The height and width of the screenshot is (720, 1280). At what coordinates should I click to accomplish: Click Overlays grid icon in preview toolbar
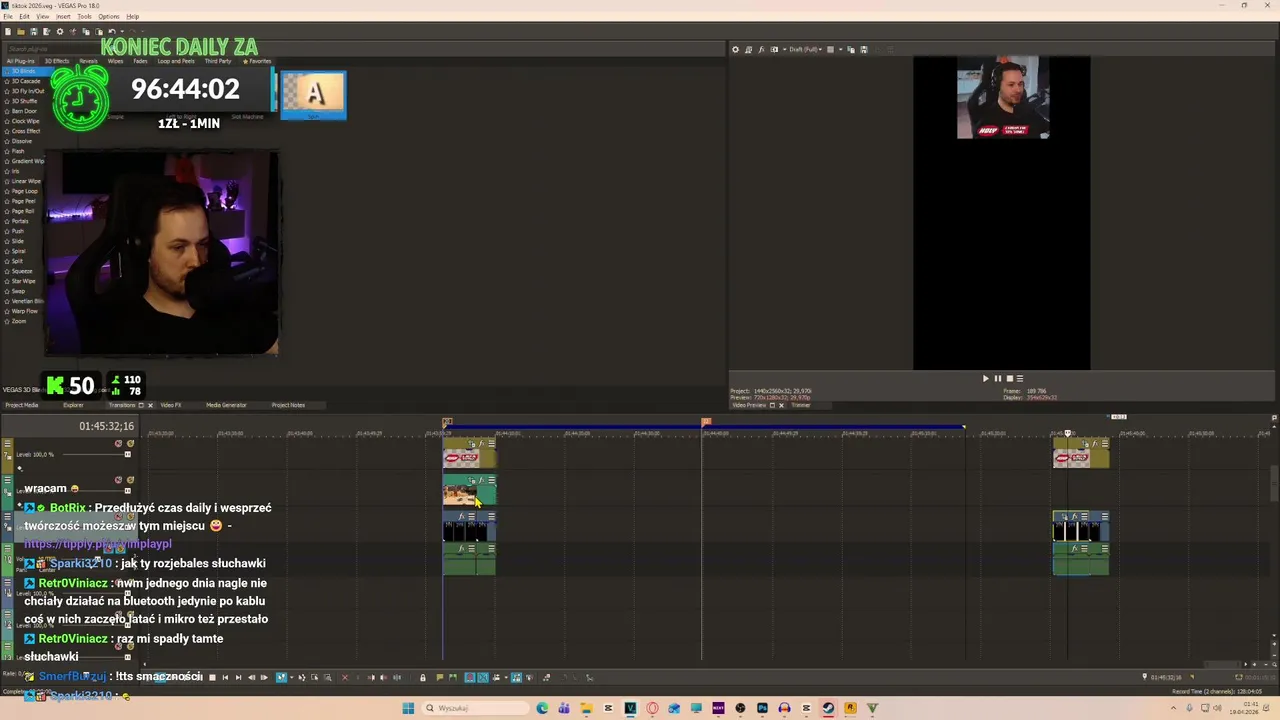(x=830, y=50)
